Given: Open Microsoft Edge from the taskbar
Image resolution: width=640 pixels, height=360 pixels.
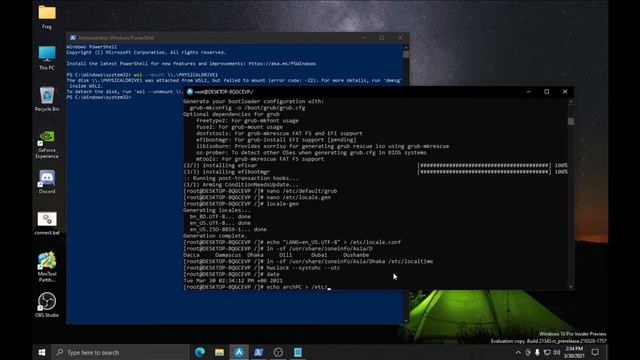Looking at the screenshot, I should 200,352.
